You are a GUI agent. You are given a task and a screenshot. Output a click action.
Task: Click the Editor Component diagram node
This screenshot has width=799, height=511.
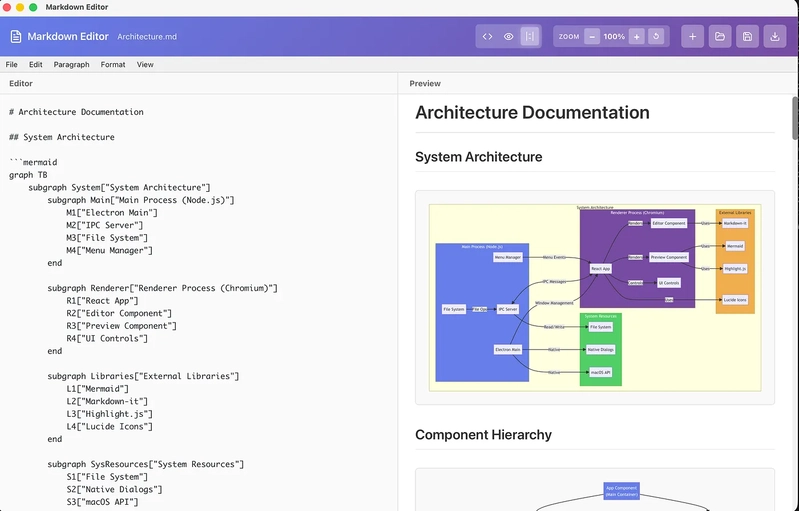tap(669, 223)
